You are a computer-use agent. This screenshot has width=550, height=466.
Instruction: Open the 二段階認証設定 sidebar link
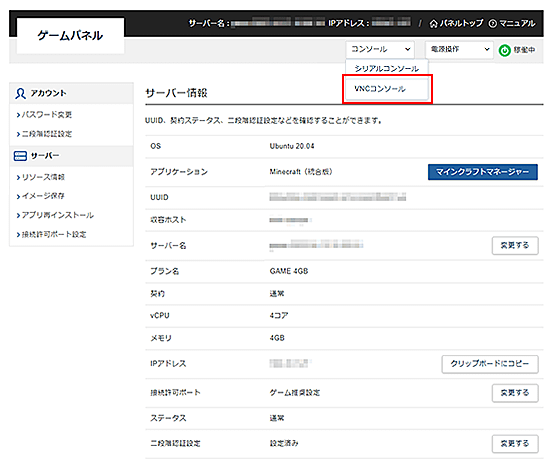pos(44,134)
